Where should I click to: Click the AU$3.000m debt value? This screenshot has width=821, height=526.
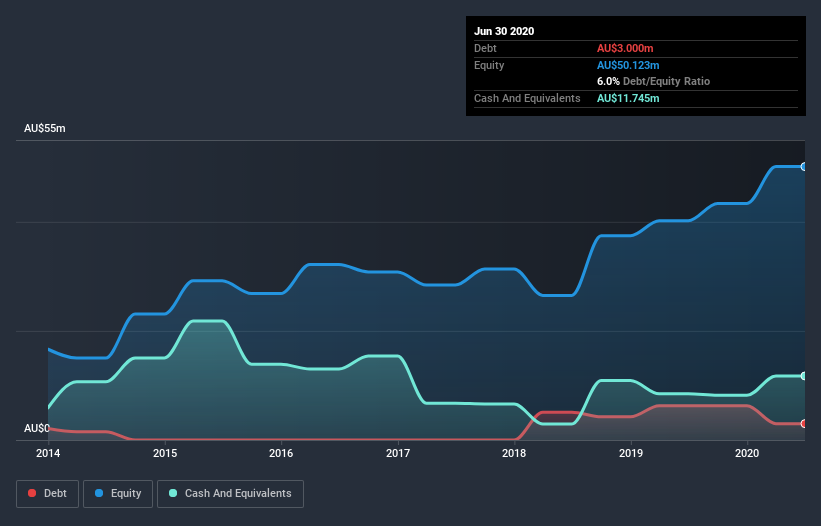[625, 48]
